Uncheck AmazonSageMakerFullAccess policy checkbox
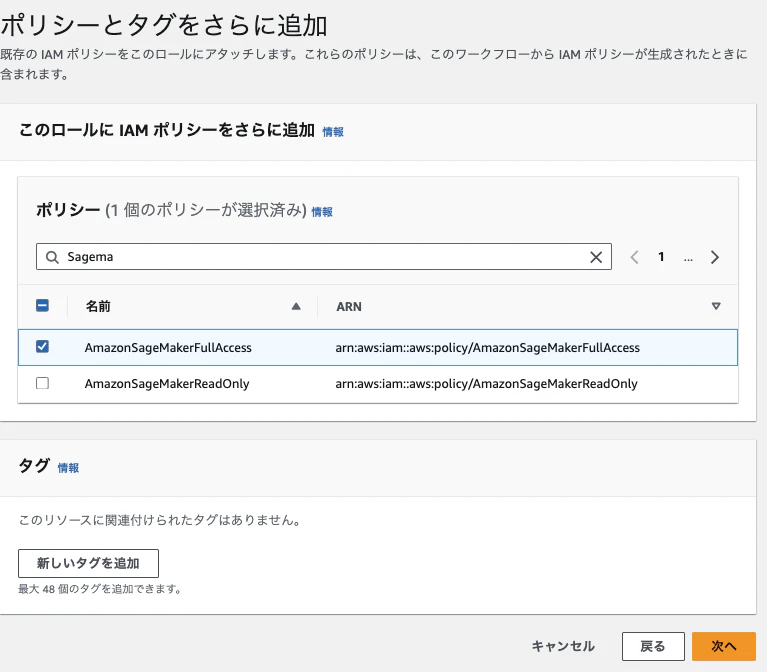Viewport: 767px width, 672px height. pos(43,347)
